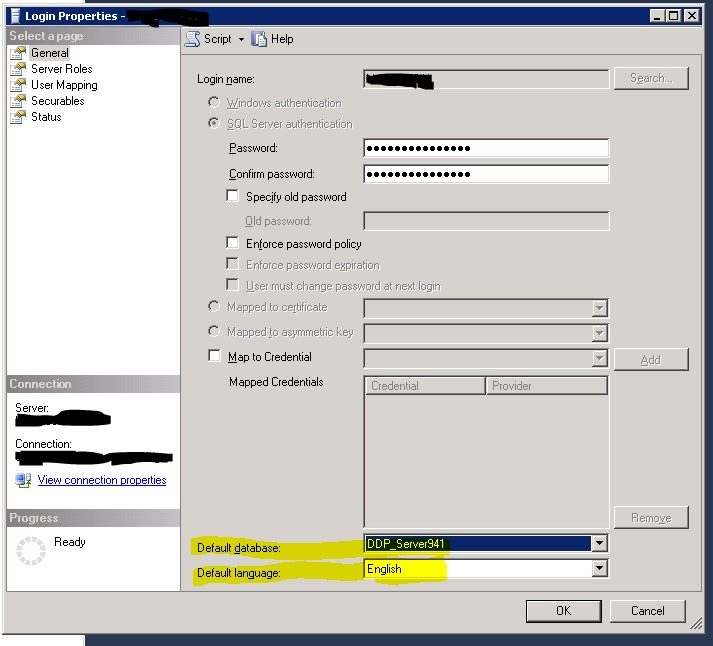Click the OK button
Screen dimensions: 713x646
pos(563,611)
